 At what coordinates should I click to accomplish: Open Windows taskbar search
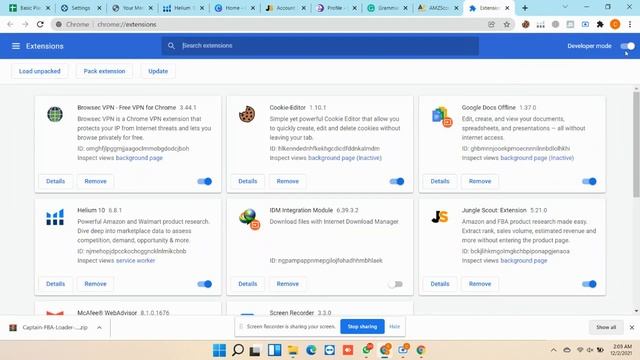[238, 350]
